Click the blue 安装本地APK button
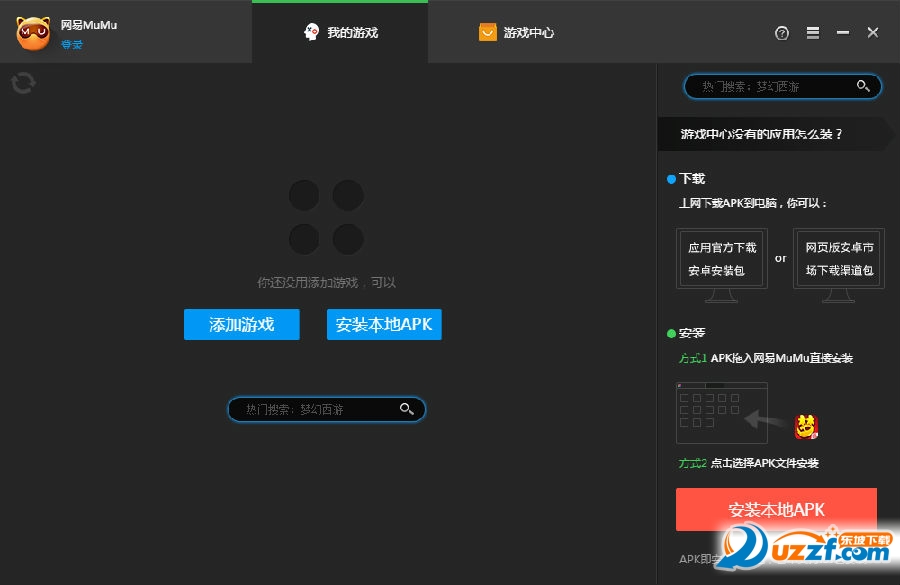Screen dimensions: 900x585 coord(384,325)
